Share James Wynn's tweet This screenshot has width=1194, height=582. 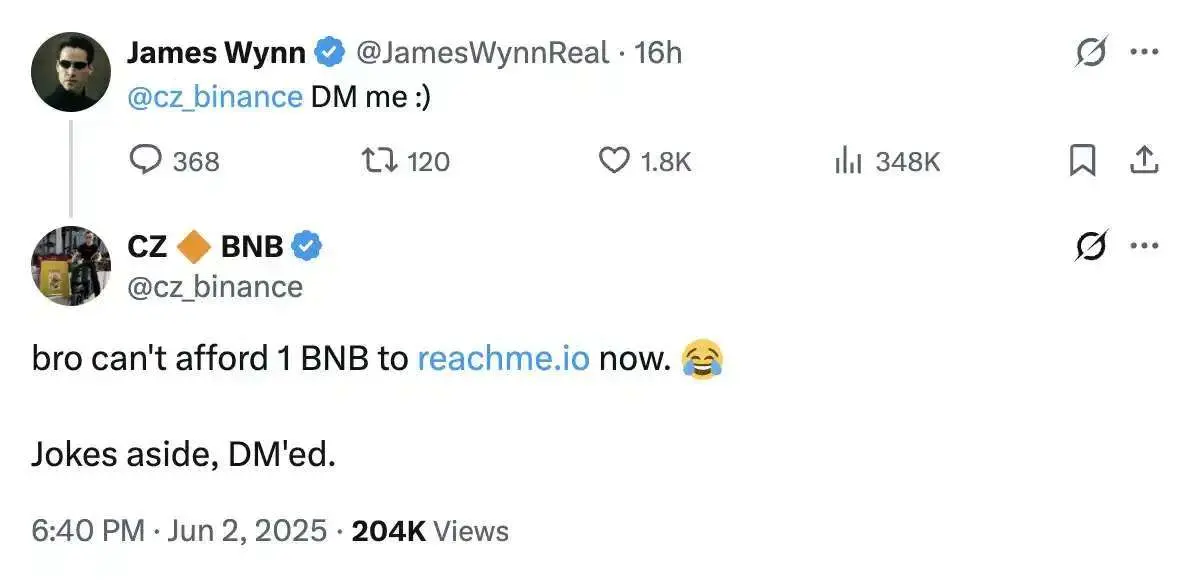(x=1147, y=161)
